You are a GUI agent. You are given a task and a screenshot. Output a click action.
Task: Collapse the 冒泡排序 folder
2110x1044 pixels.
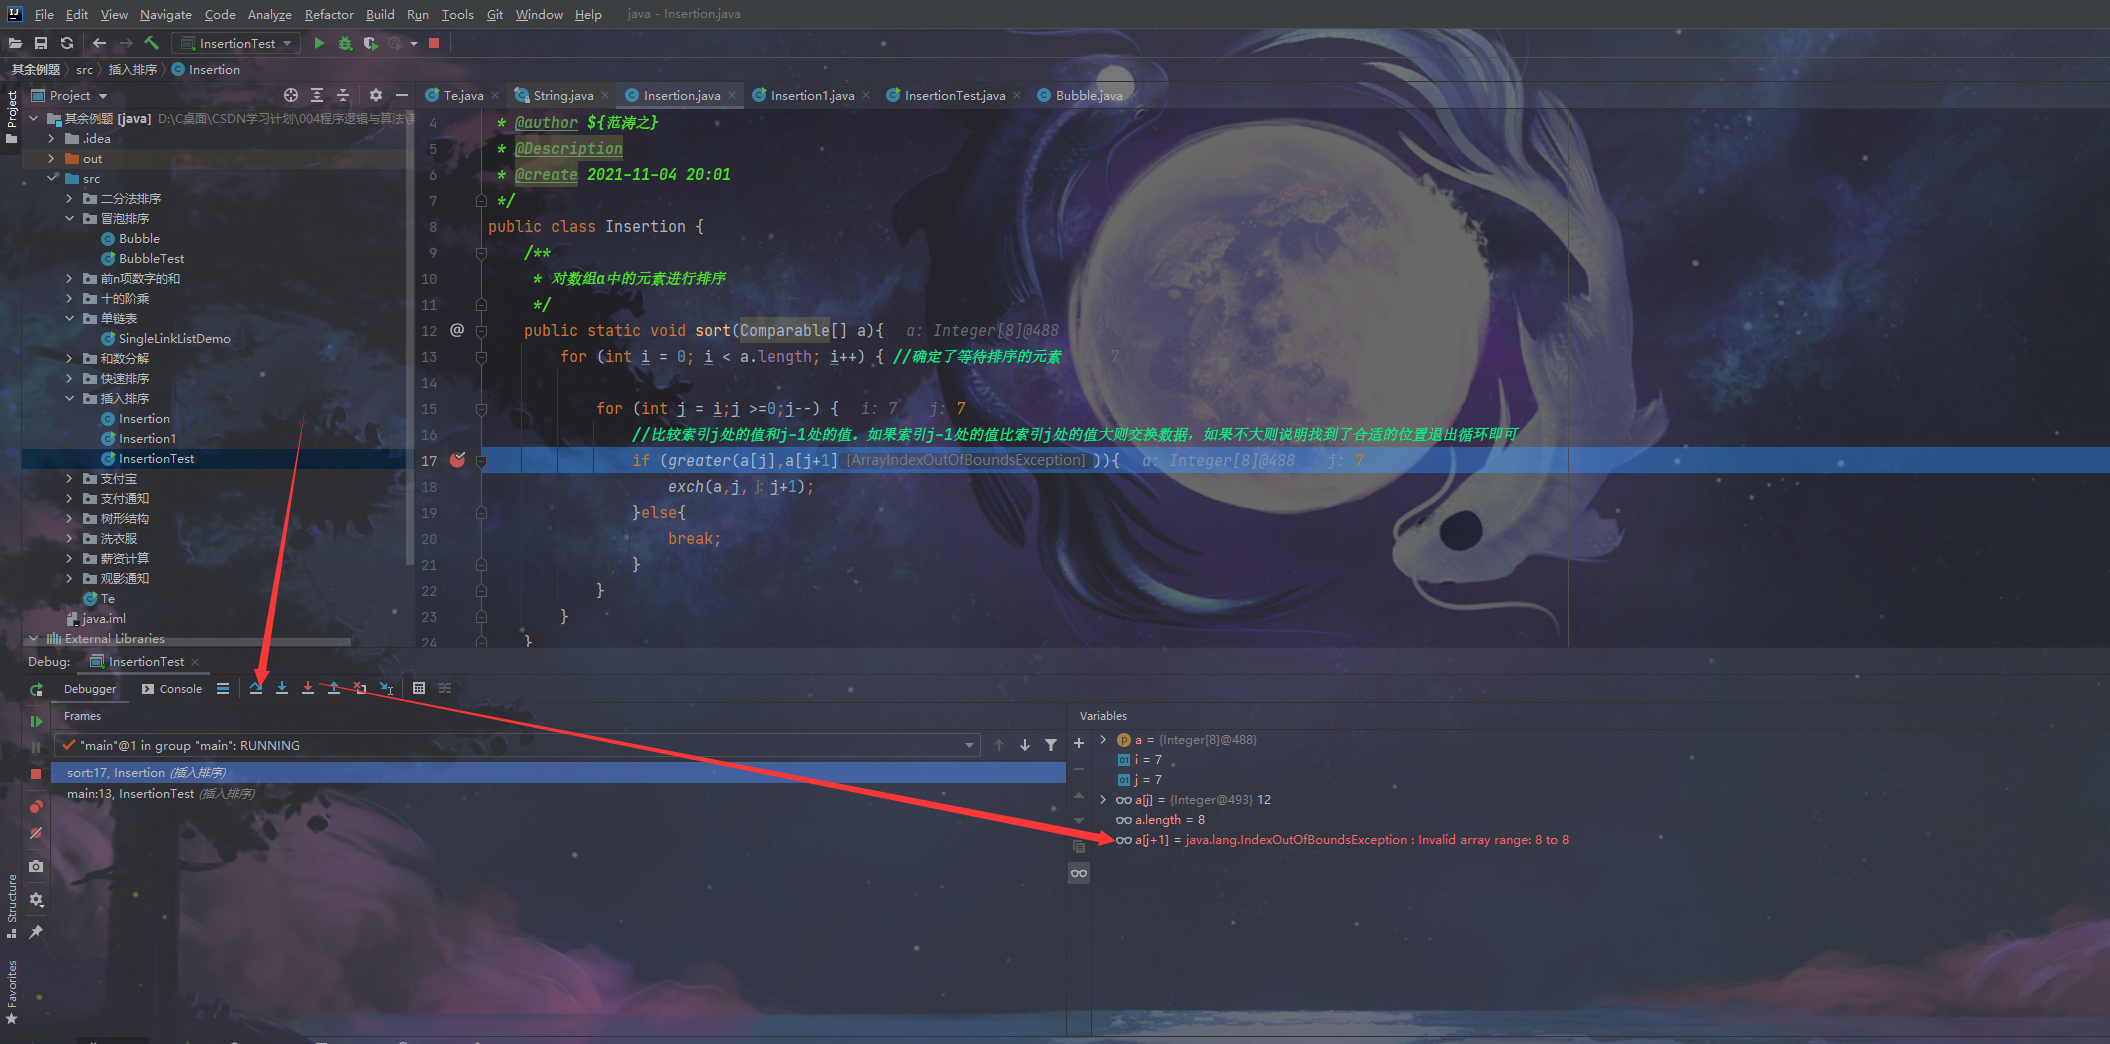pyautogui.click(x=69, y=219)
